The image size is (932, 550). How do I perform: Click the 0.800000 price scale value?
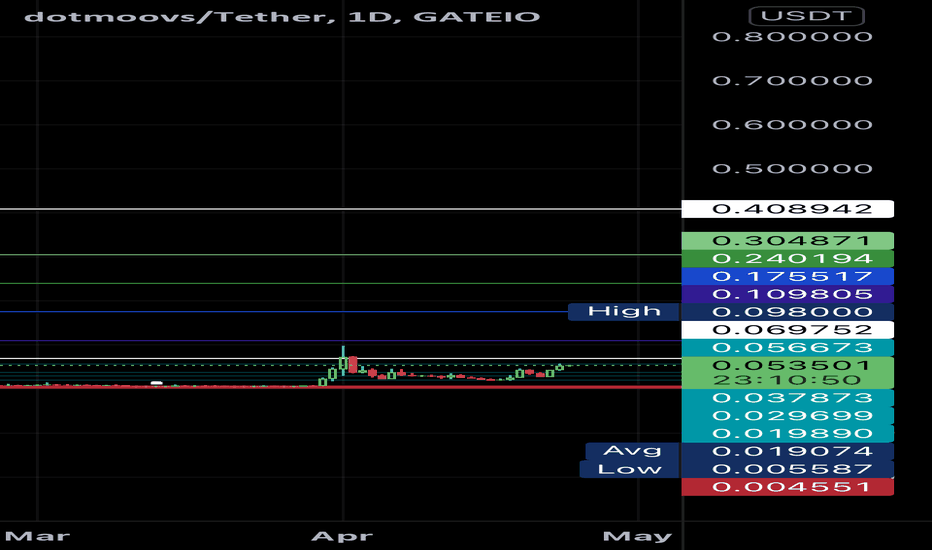pyautogui.click(x=792, y=37)
